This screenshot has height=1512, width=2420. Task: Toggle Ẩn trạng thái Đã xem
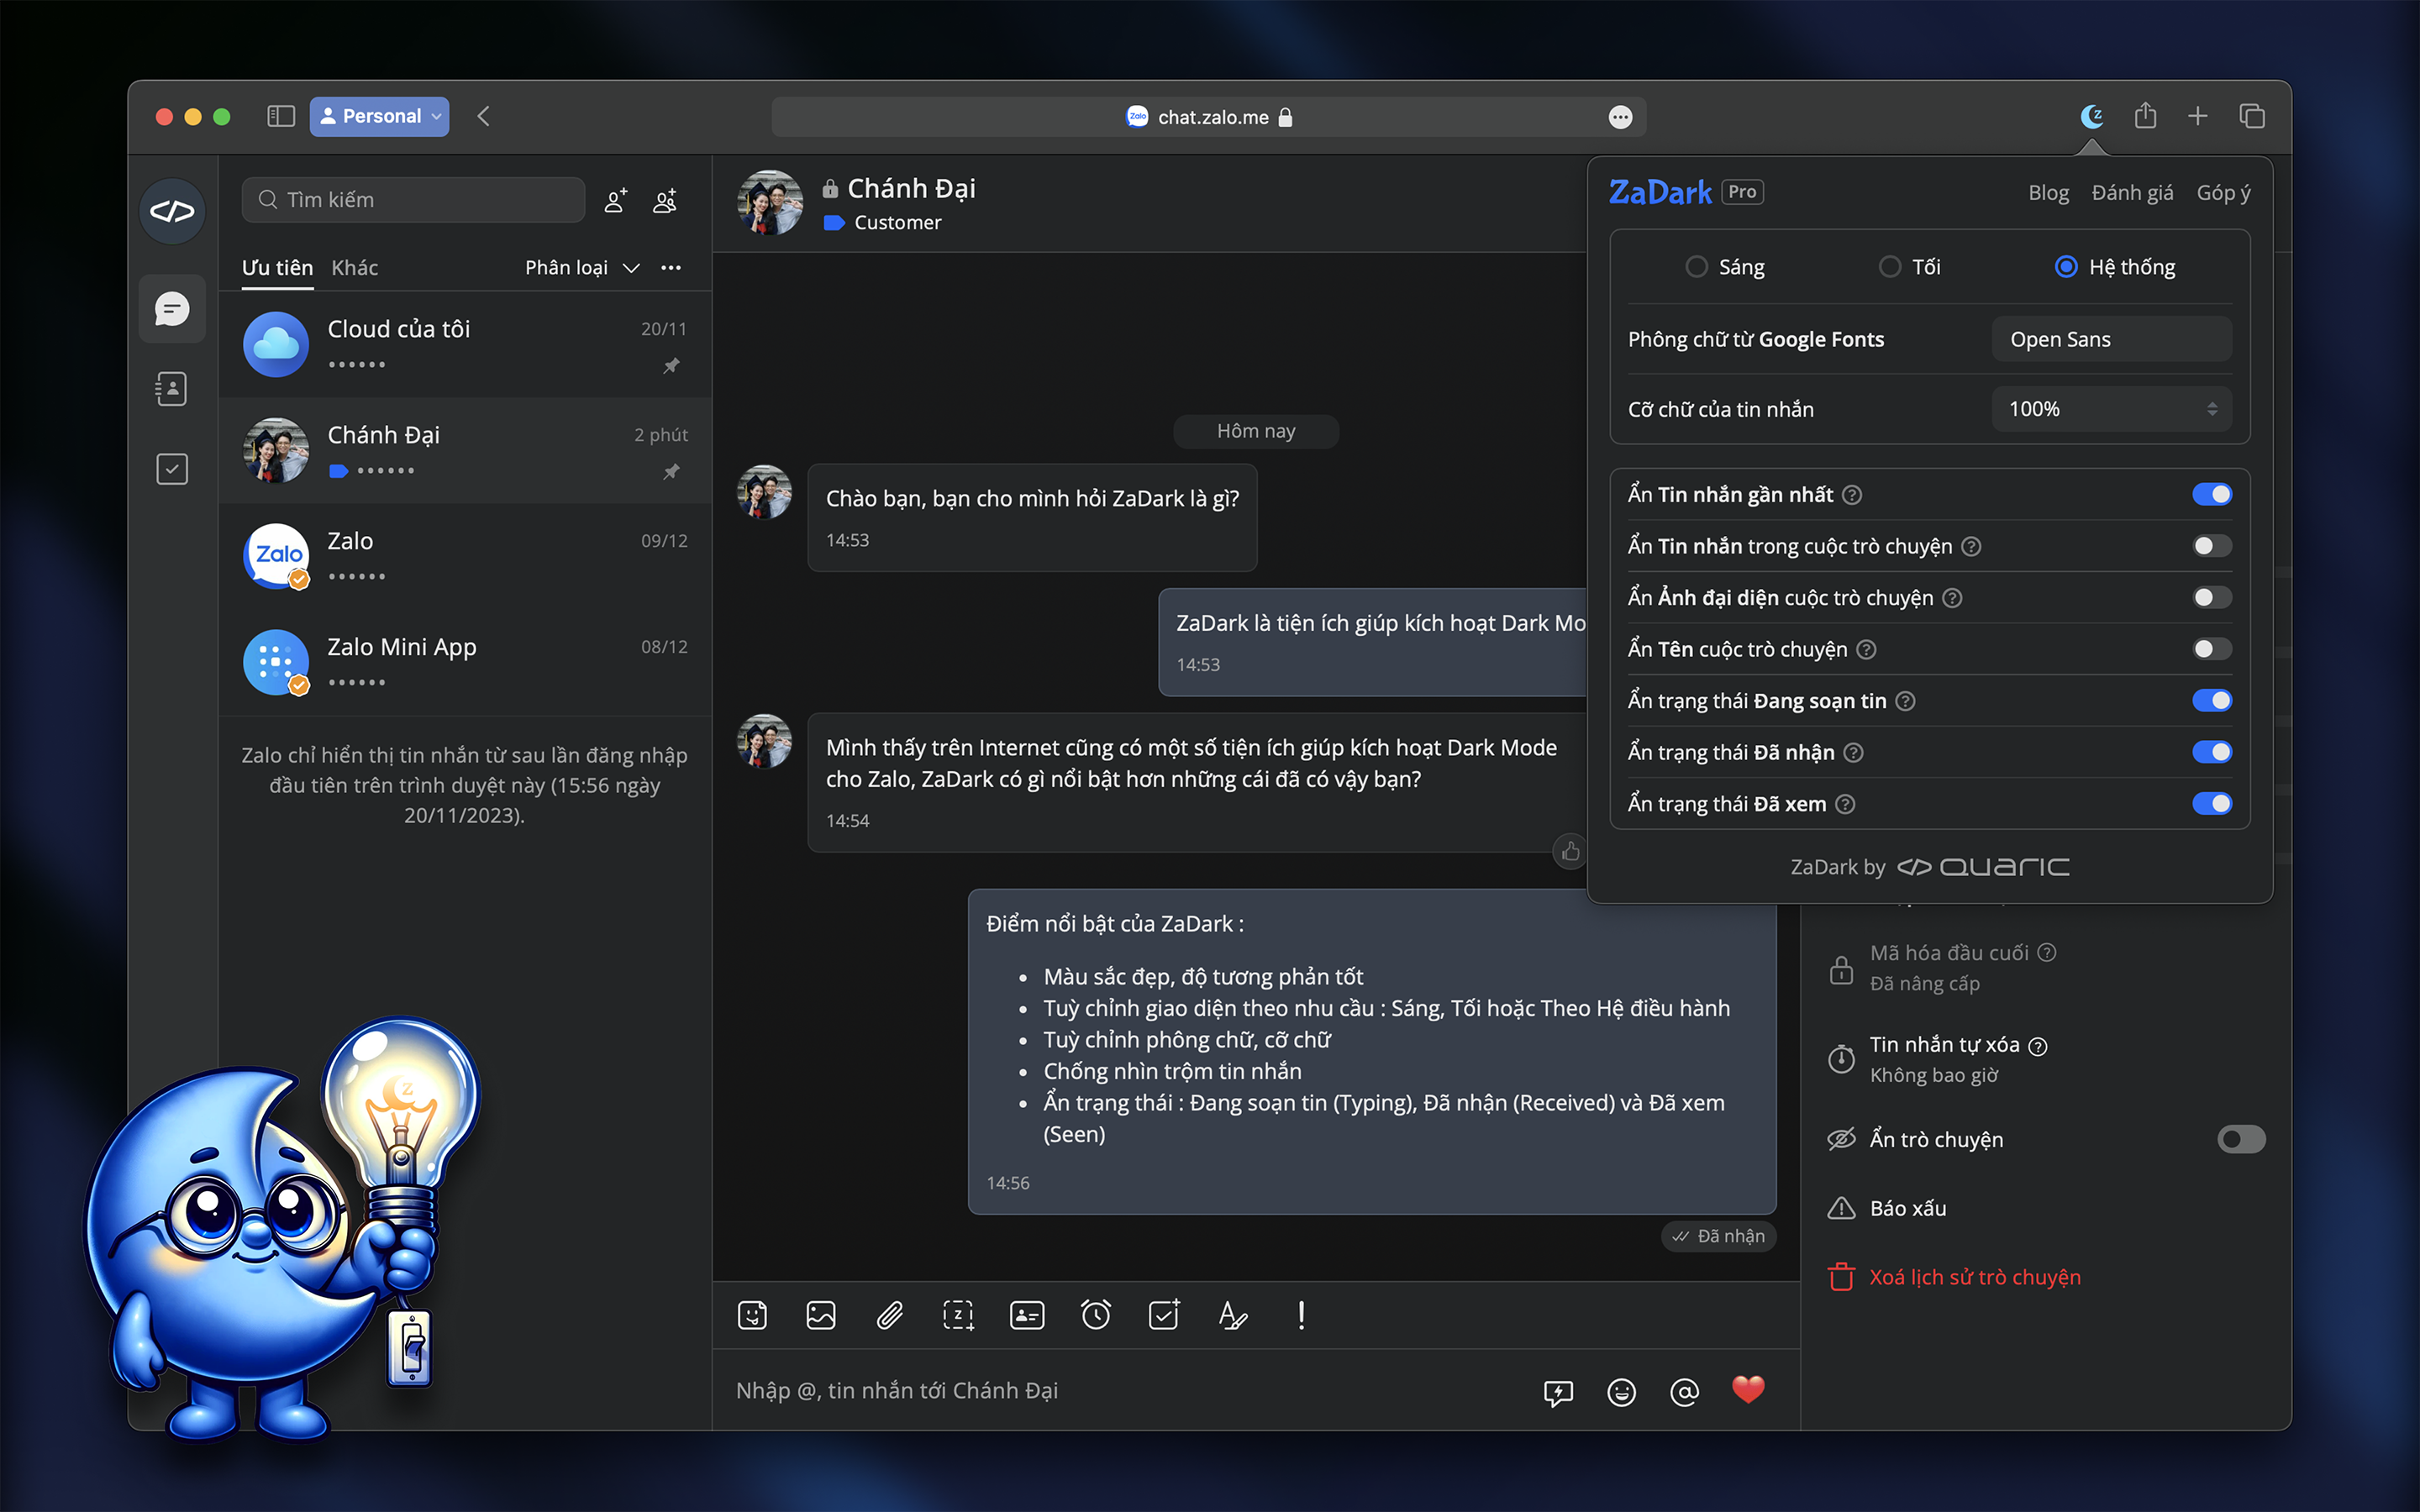point(2211,804)
